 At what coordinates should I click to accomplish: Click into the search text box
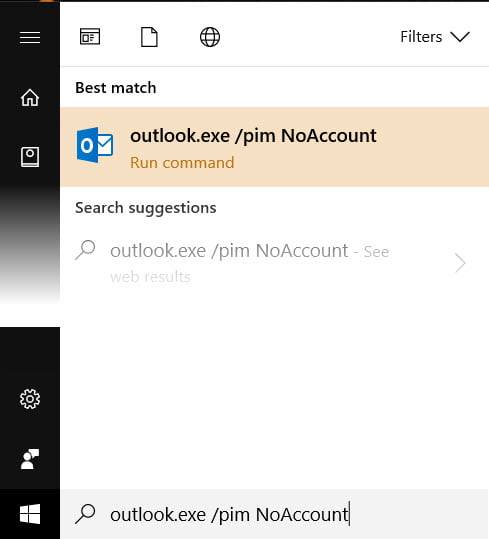tap(275, 514)
